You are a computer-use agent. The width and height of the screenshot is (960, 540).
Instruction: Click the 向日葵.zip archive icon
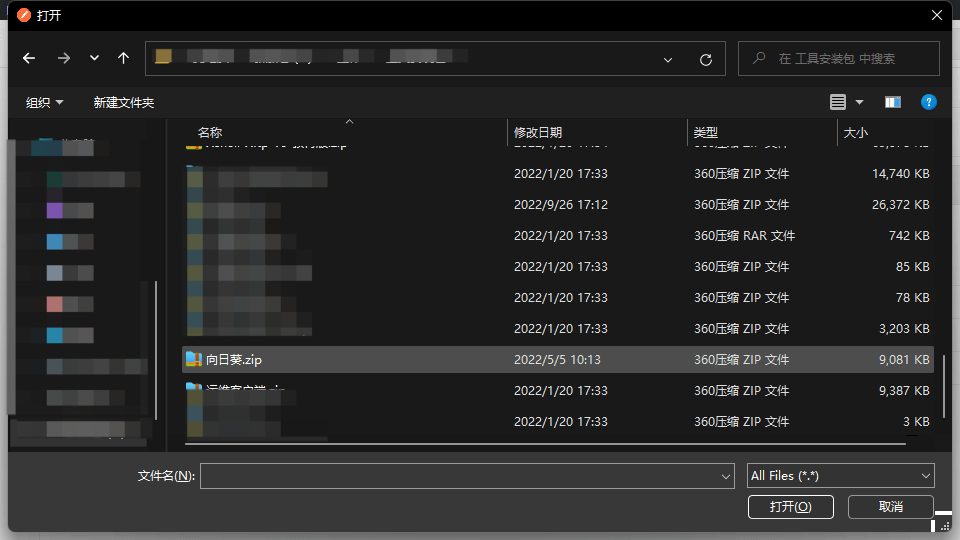tap(194, 359)
